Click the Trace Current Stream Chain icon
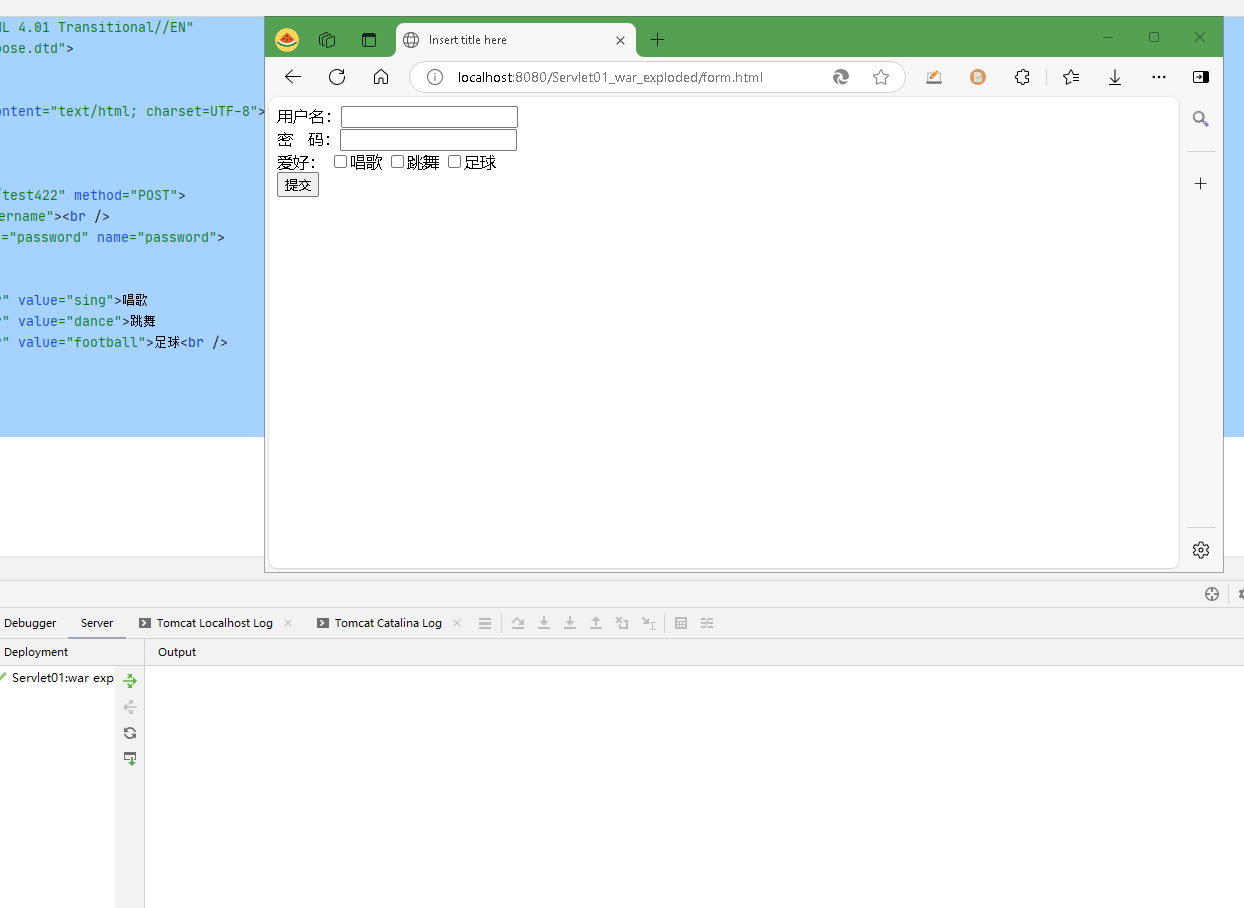This screenshot has width=1244, height=908. [707, 623]
